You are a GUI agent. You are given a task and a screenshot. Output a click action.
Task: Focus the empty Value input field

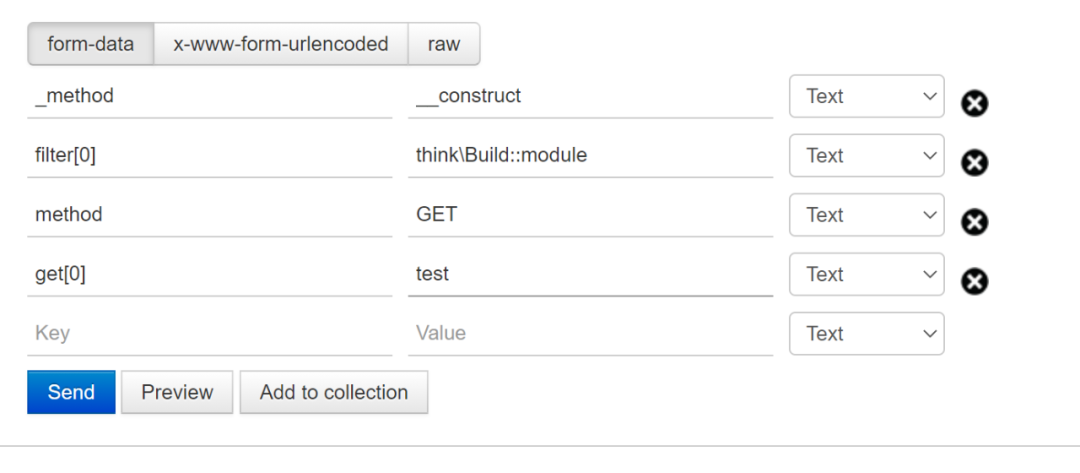click(x=590, y=334)
